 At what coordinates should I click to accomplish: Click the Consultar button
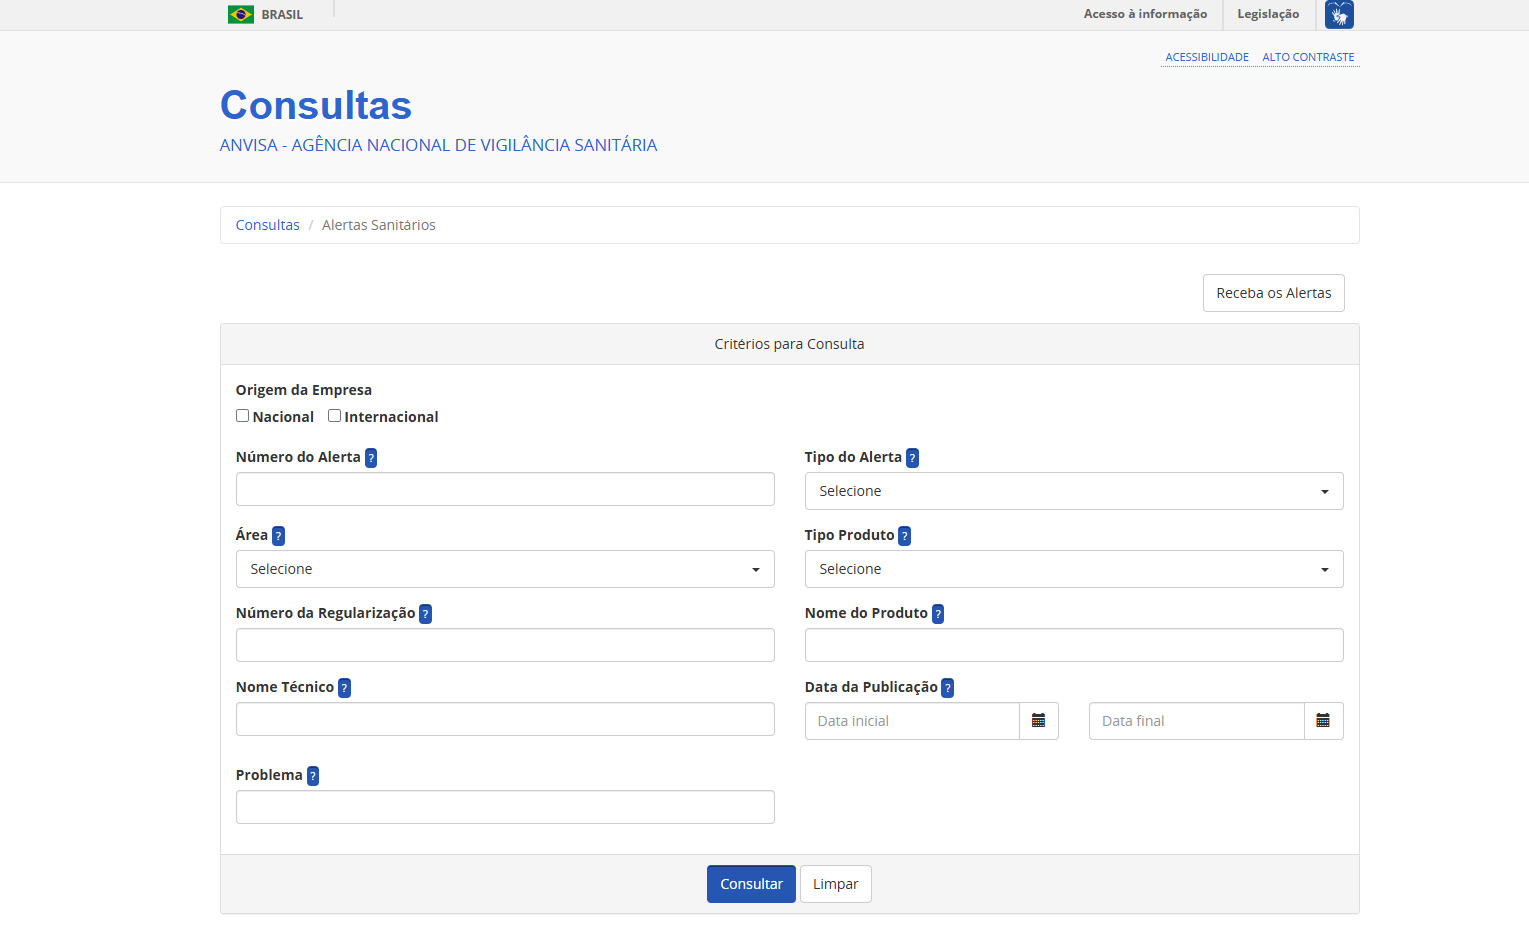[751, 884]
